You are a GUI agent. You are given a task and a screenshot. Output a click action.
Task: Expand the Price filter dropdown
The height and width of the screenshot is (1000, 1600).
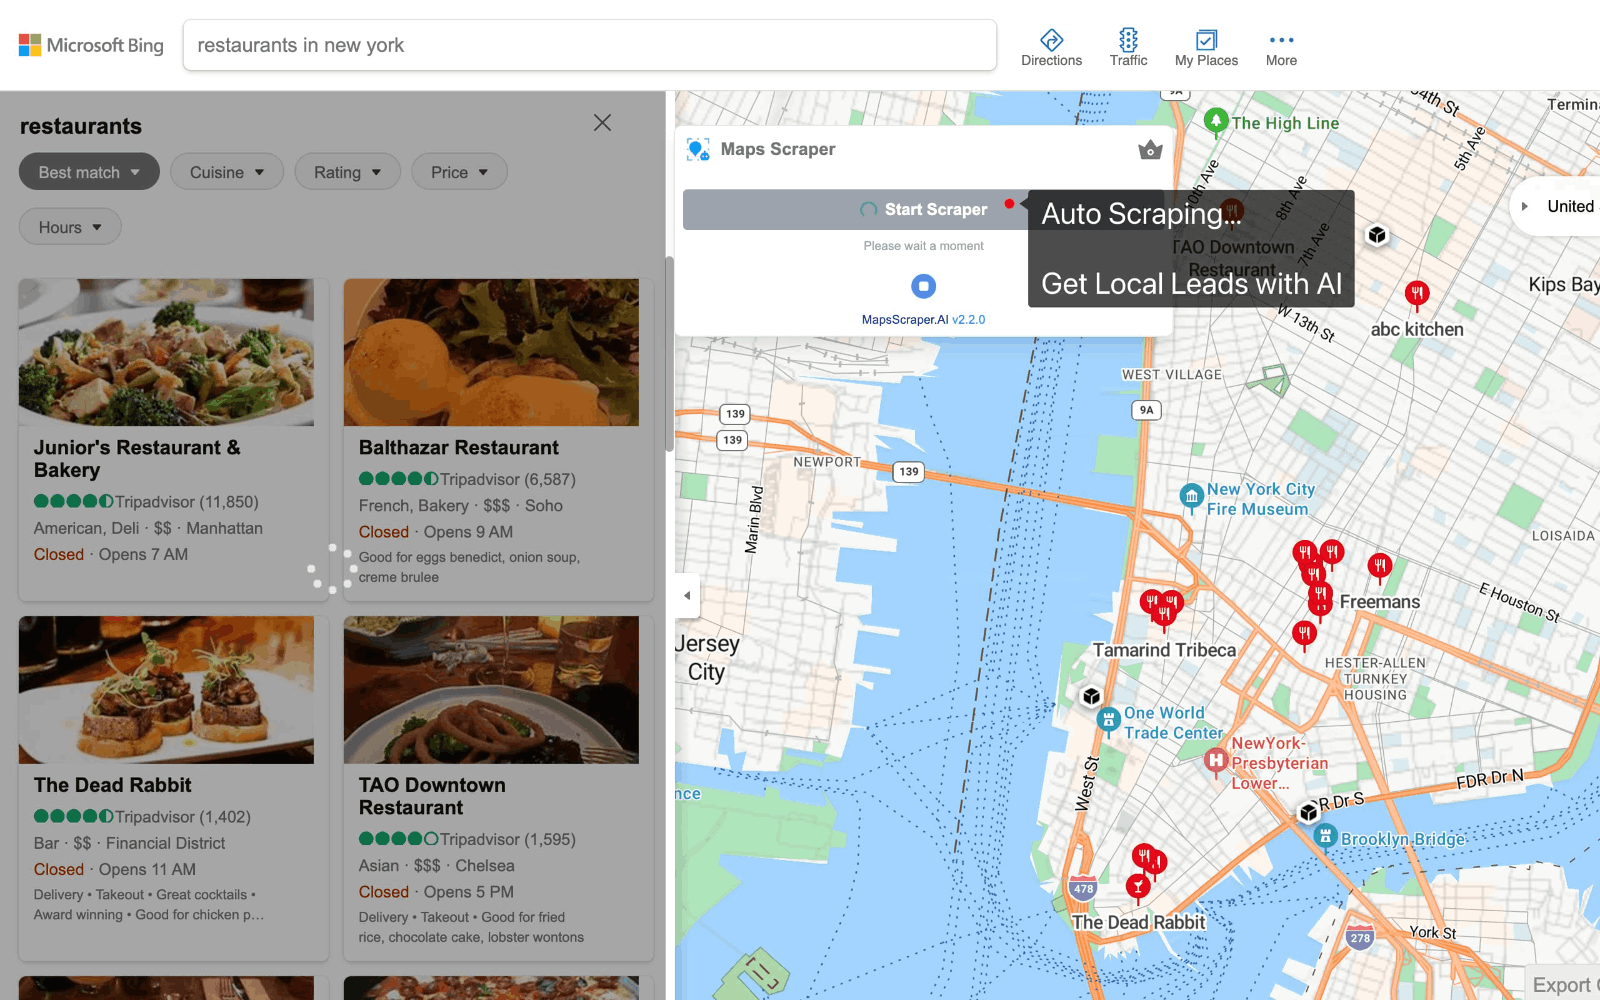tap(459, 172)
